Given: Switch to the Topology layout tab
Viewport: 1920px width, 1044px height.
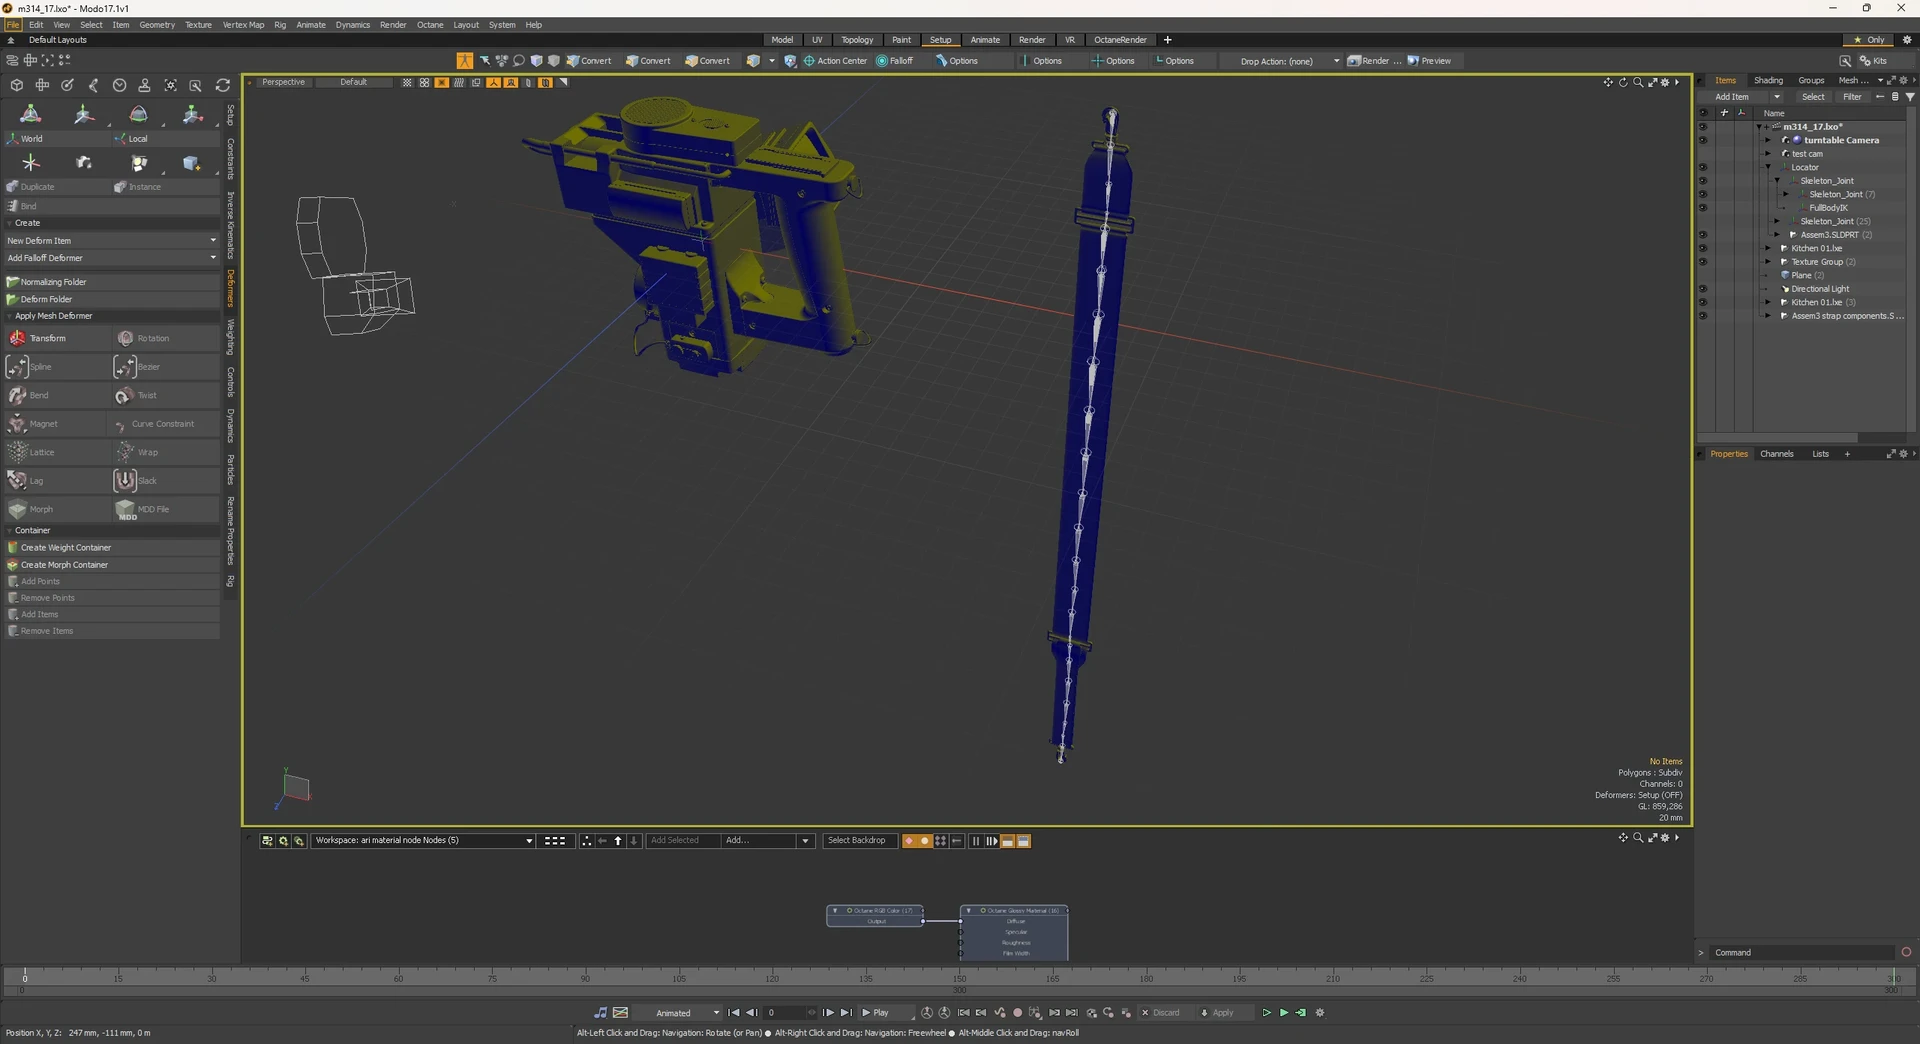Looking at the screenshot, I should tap(857, 40).
